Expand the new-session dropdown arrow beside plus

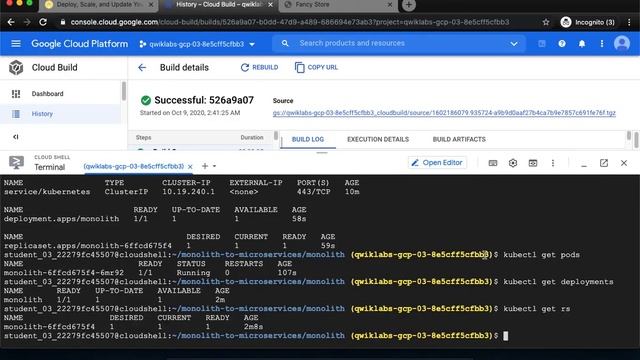pos(214,166)
